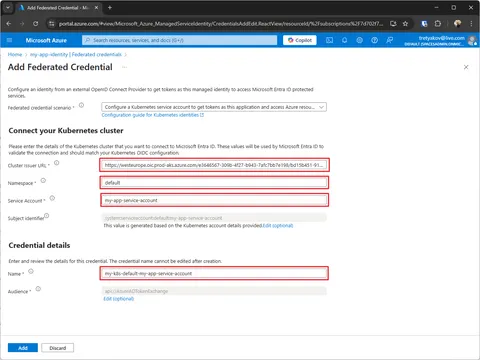Go forward with the browser forward arrow

(x=22, y=24)
